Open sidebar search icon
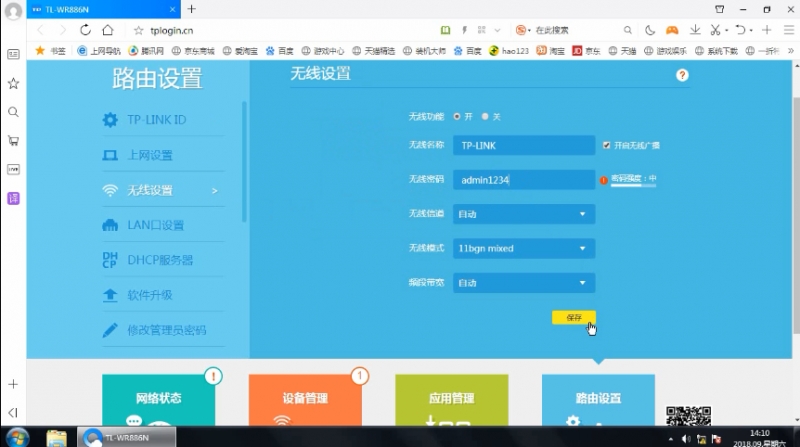The width and height of the screenshot is (800, 447). [x=13, y=112]
